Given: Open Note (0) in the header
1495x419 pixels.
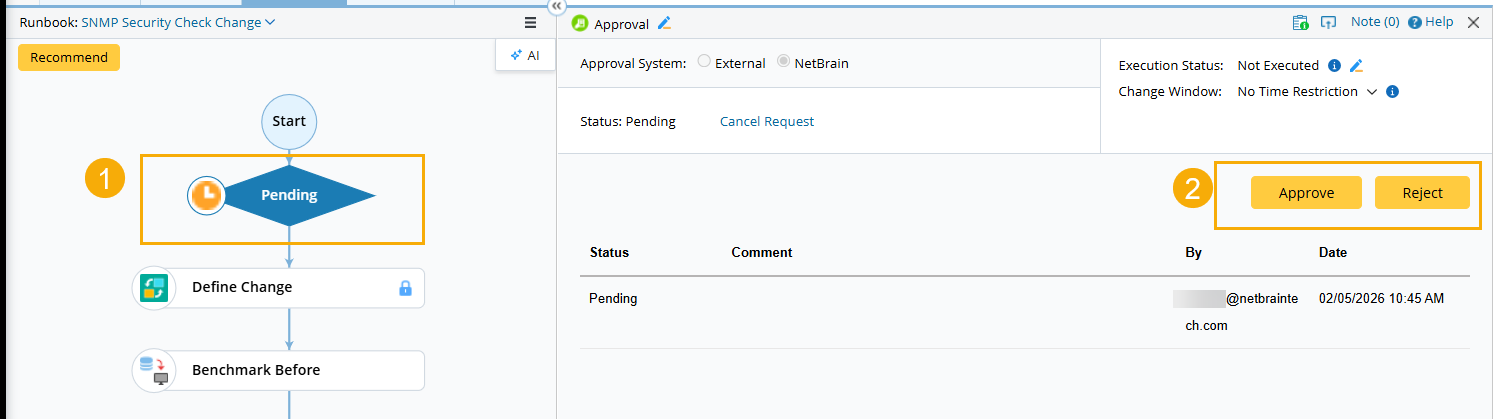Looking at the screenshot, I should click(1374, 23).
